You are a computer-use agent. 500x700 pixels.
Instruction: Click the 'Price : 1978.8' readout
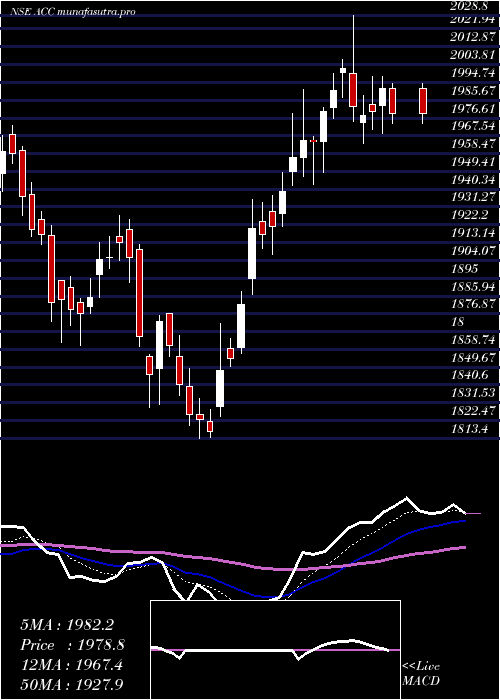(73, 645)
